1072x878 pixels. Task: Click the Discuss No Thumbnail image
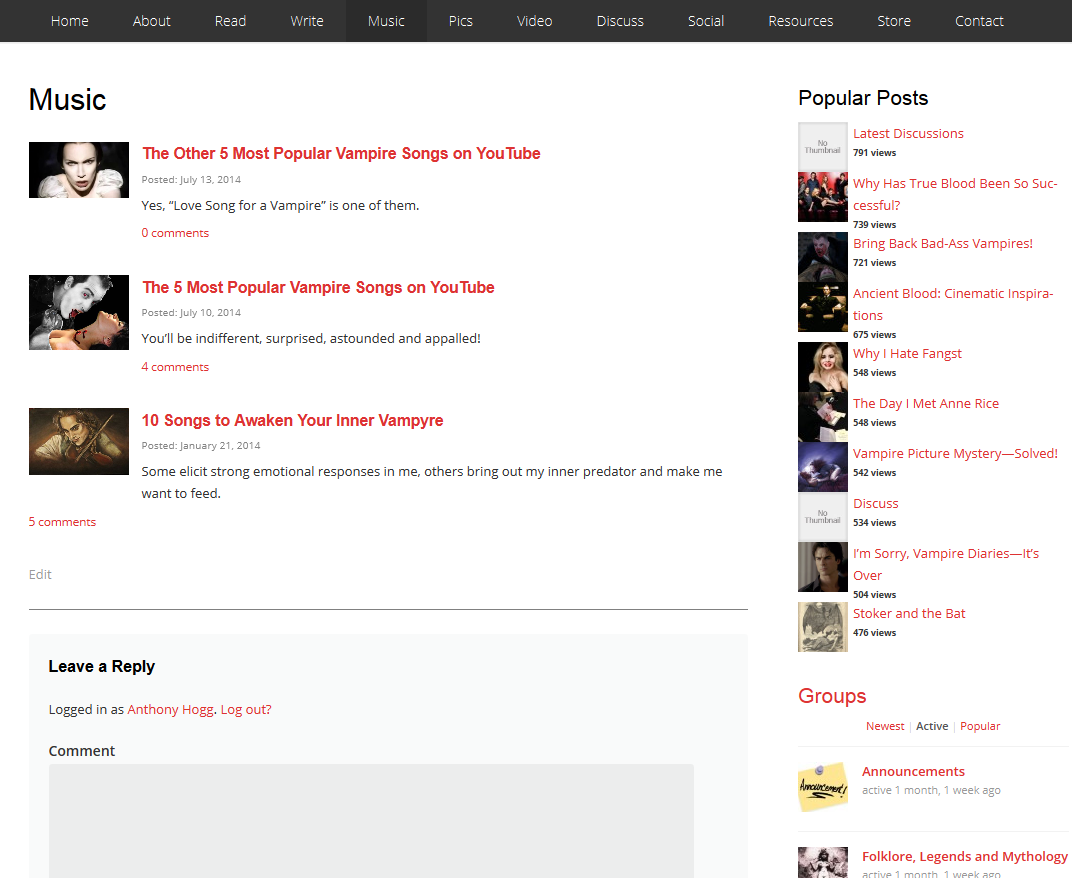pyautogui.click(x=822, y=517)
